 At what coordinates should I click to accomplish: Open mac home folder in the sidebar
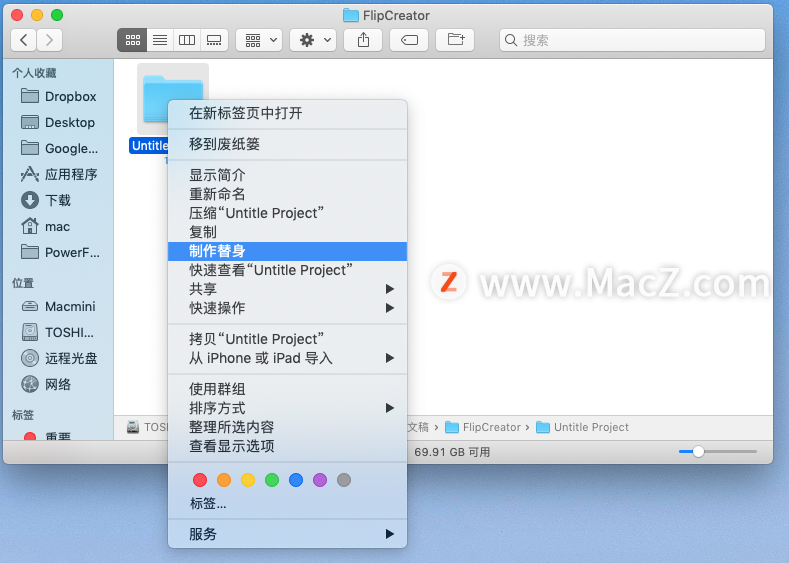pyautogui.click(x=59, y=226)
